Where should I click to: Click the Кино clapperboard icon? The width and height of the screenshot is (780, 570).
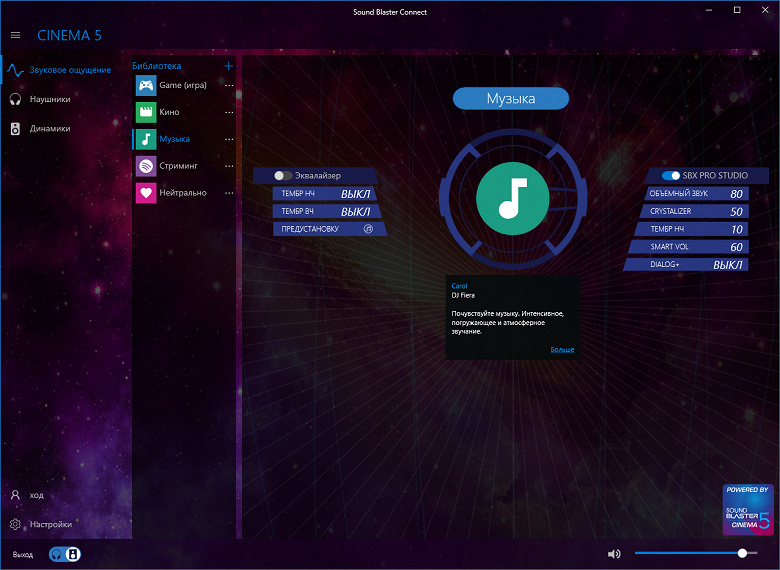[146, 112]
